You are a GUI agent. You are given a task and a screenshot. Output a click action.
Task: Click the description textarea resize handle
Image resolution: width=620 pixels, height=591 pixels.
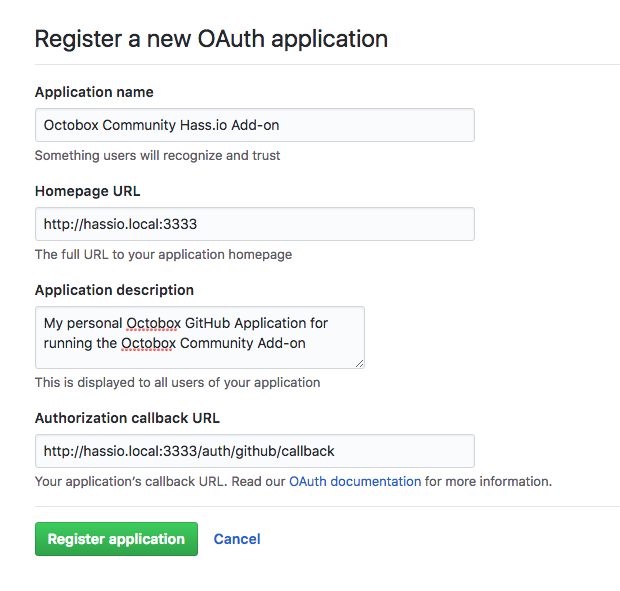coord(359,364)
